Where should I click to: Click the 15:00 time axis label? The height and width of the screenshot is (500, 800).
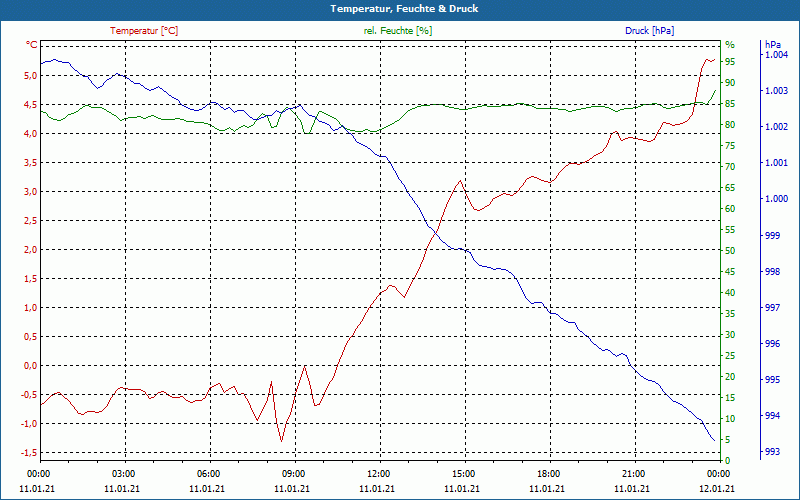pyautogui.click(x=463, y=473)
